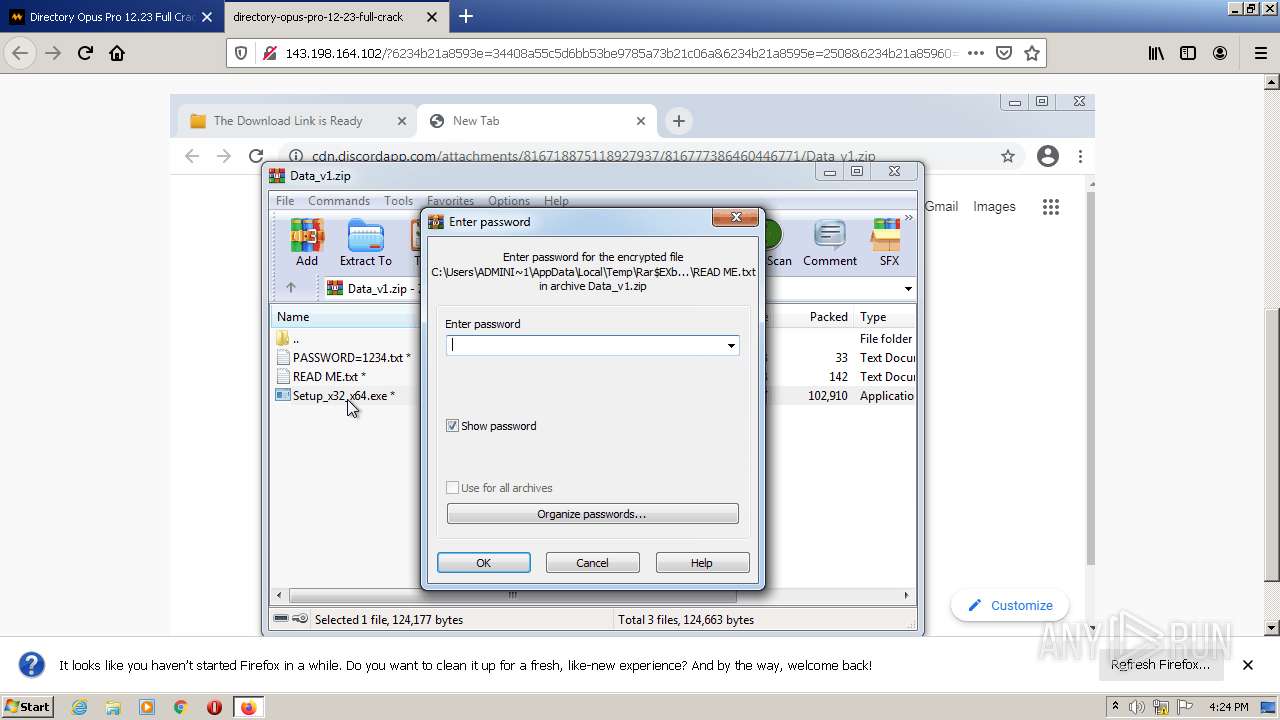Open the Chrome three-dot menu
Viewport: 1280px width, 720px height.
[x=1080, y=156]
